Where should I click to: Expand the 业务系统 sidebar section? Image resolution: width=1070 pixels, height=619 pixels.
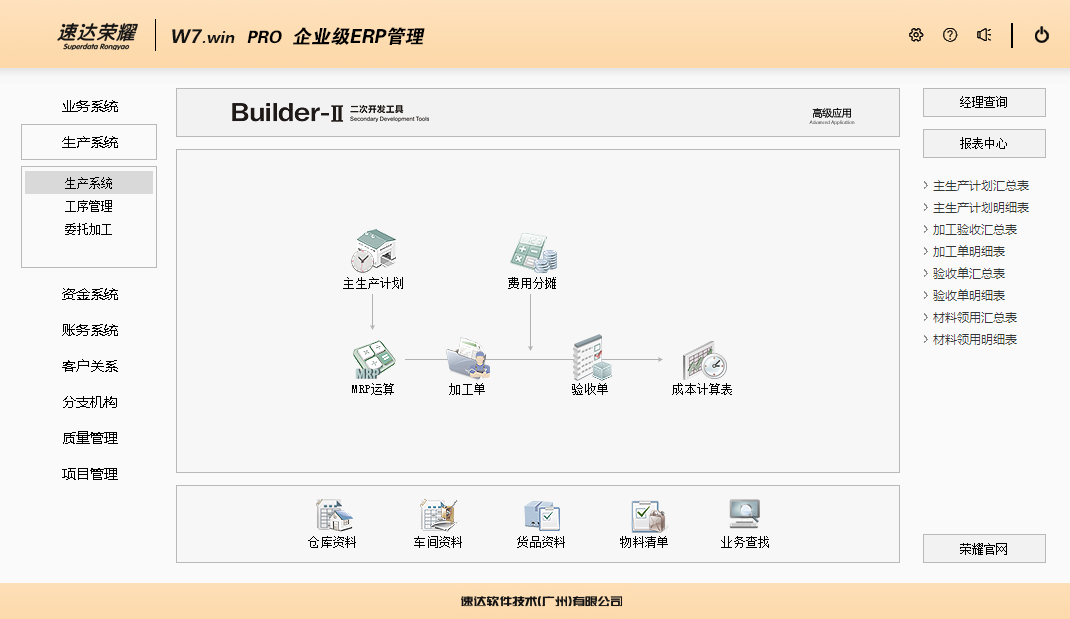(90, 106)
